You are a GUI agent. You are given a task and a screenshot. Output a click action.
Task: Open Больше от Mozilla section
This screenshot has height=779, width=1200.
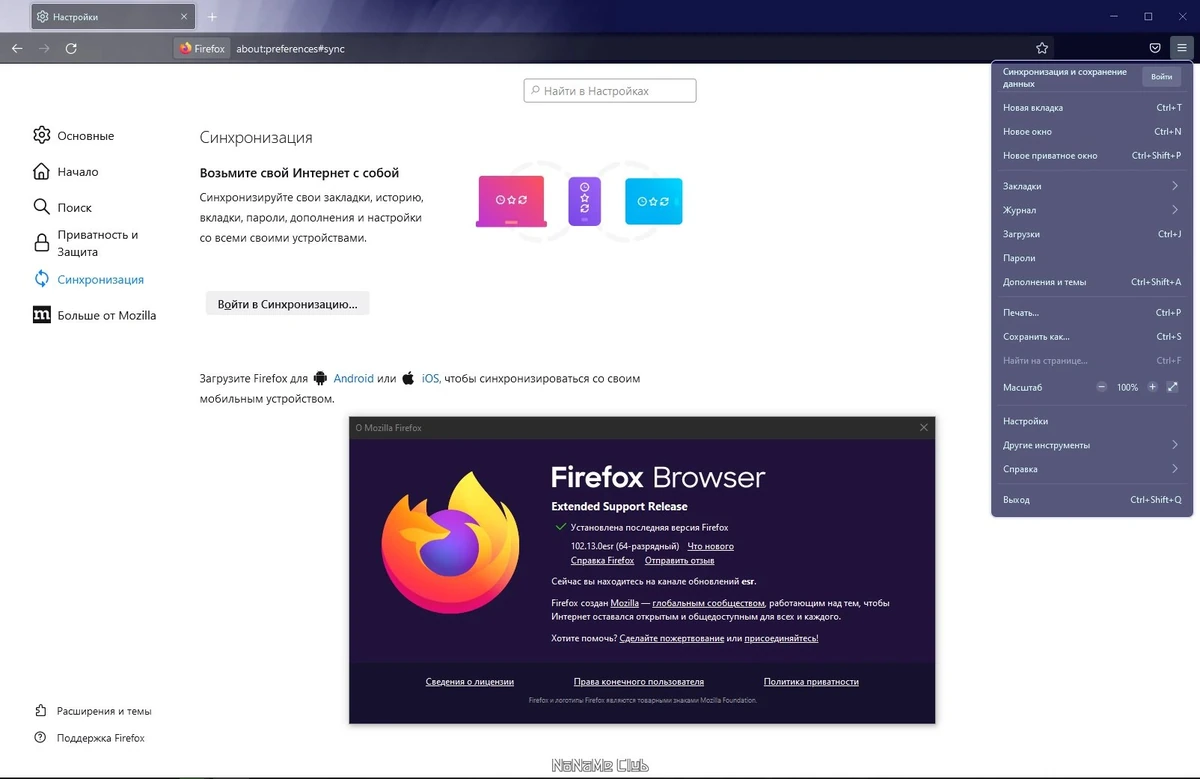94,315
